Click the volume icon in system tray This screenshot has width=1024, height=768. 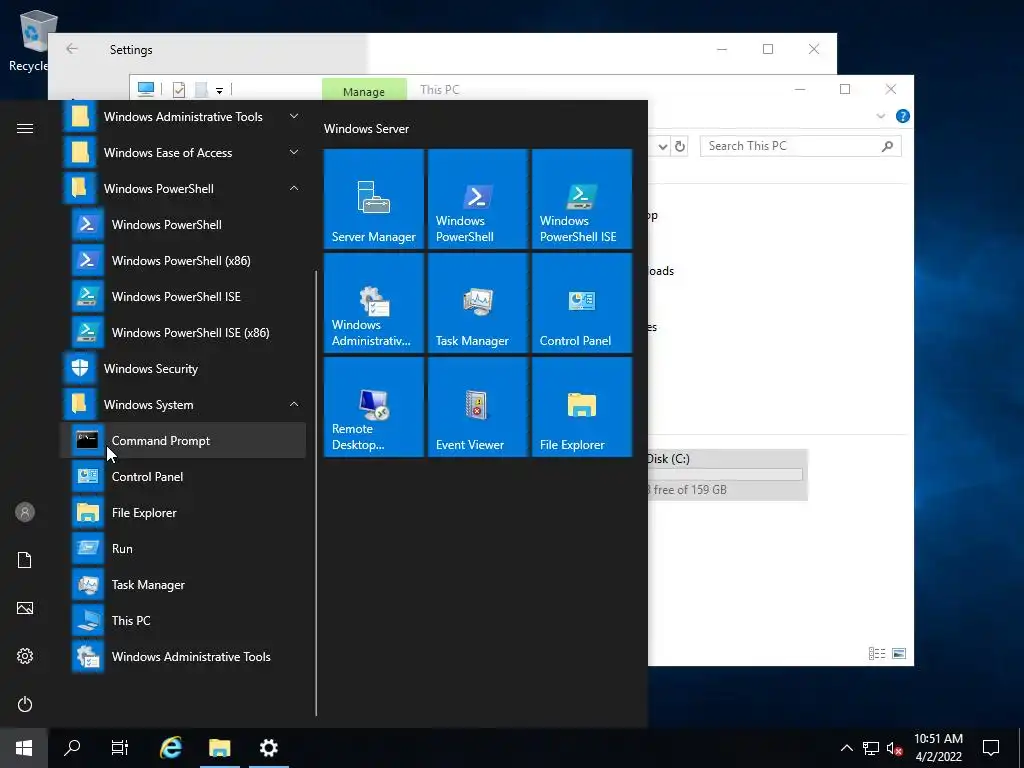tap(894, 748)
